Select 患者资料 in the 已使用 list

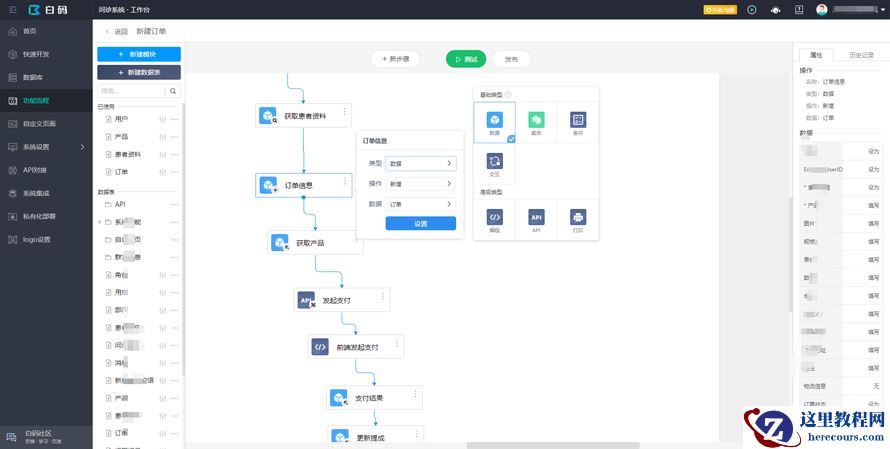tap(127, 154)
